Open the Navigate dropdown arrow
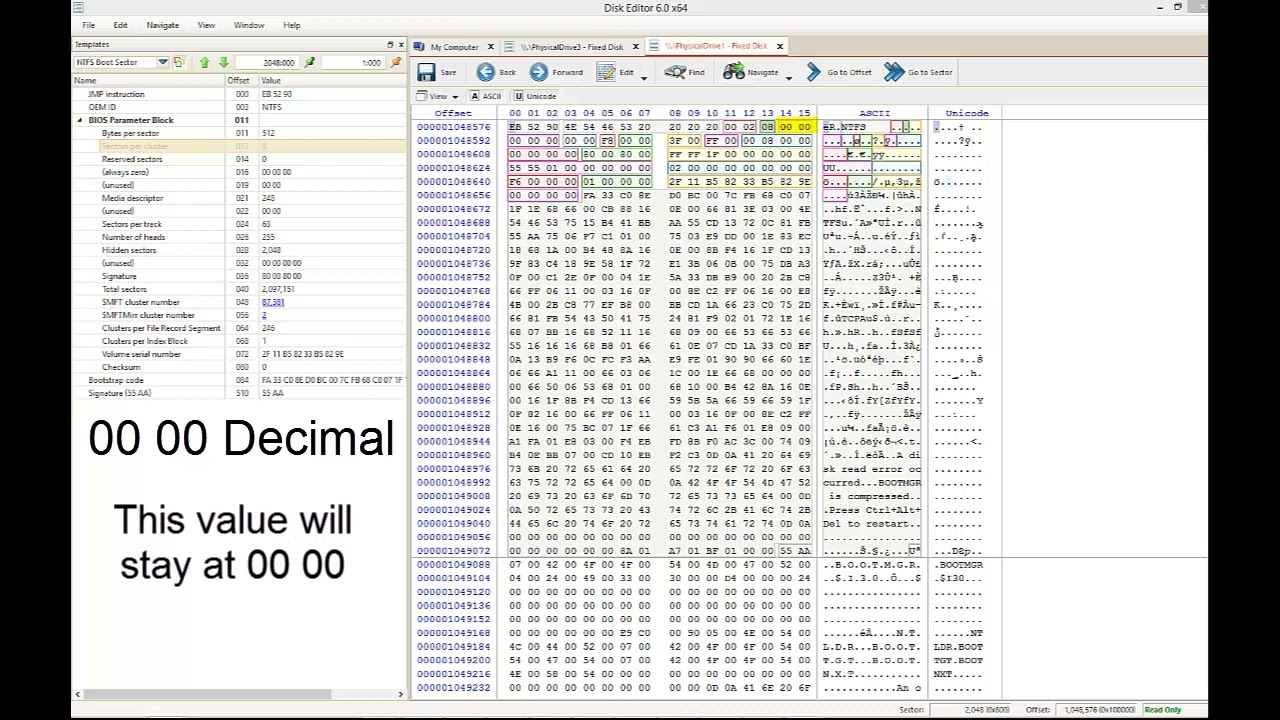 coord(789,77)
